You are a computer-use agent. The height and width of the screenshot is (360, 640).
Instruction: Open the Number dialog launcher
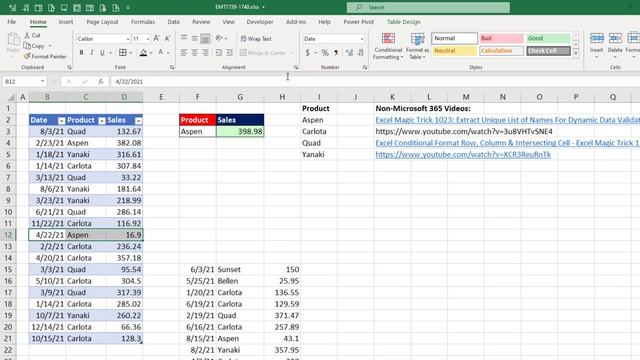click(364, 67)
